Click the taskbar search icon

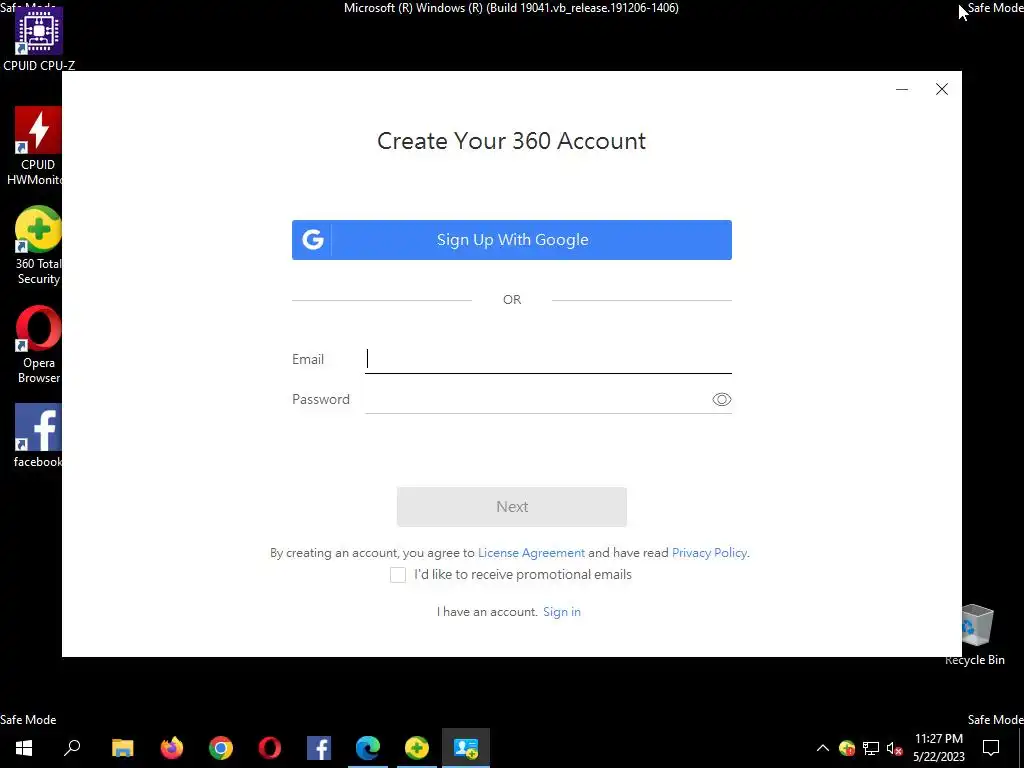point(72,748)
